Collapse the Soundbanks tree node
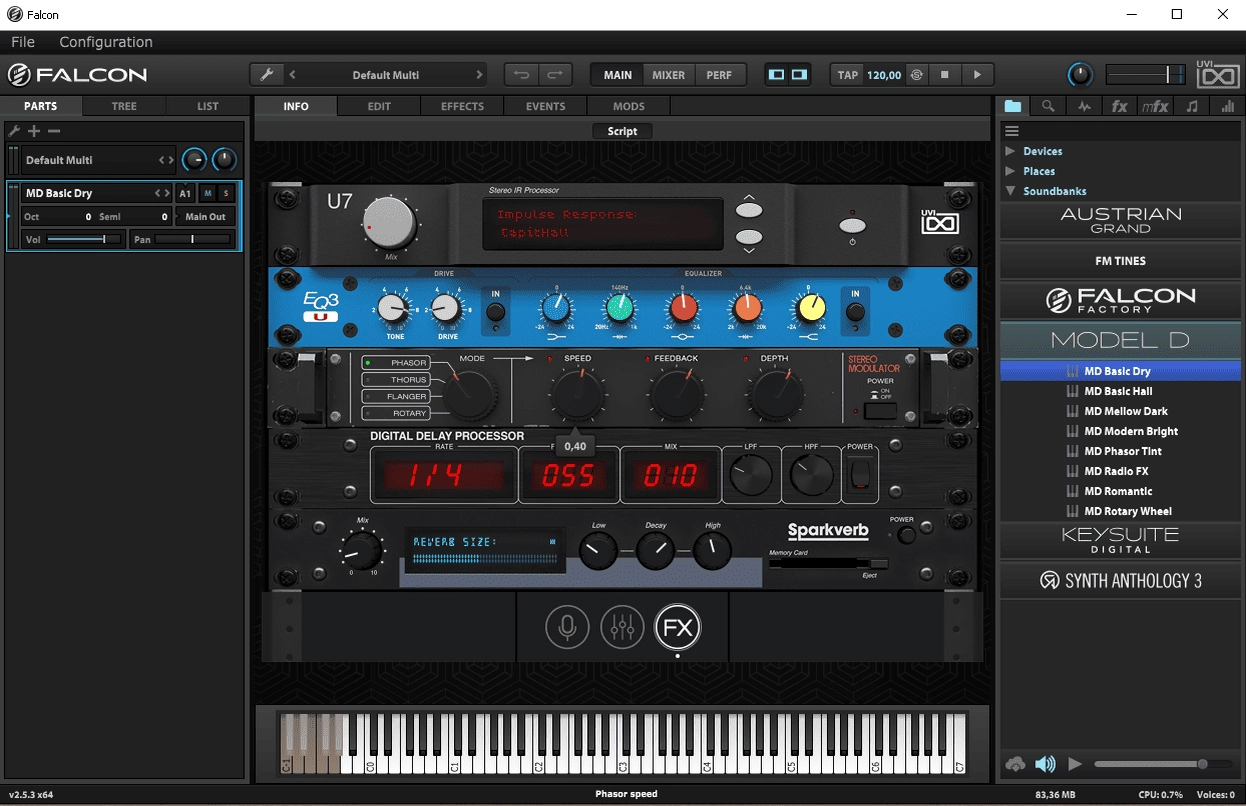The image size is (1246, 806). [x=1010, y=191]
